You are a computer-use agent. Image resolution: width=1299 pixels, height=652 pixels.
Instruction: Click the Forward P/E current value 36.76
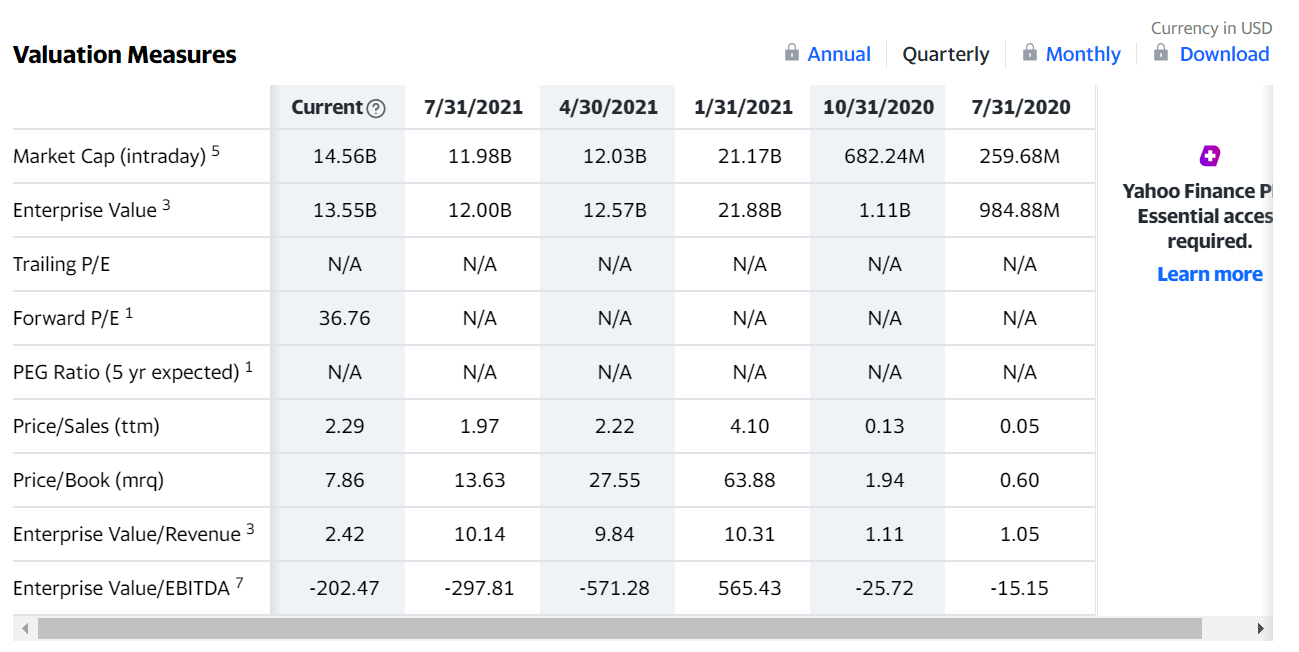pos(345,318)
